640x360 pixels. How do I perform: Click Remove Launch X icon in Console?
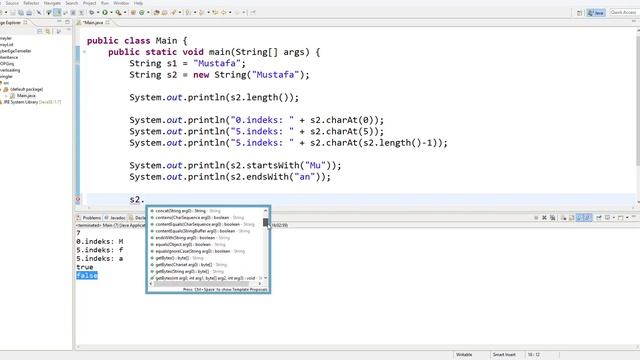coord(544,218)
